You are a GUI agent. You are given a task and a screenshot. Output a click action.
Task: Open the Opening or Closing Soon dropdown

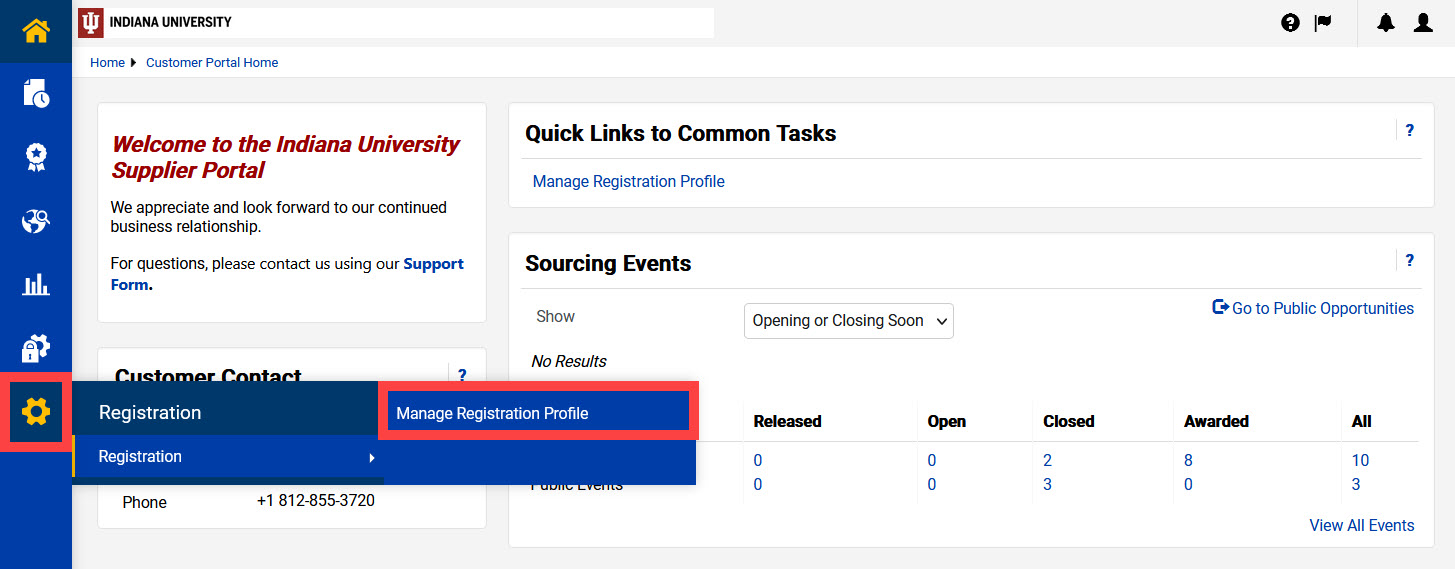[849, 321]
